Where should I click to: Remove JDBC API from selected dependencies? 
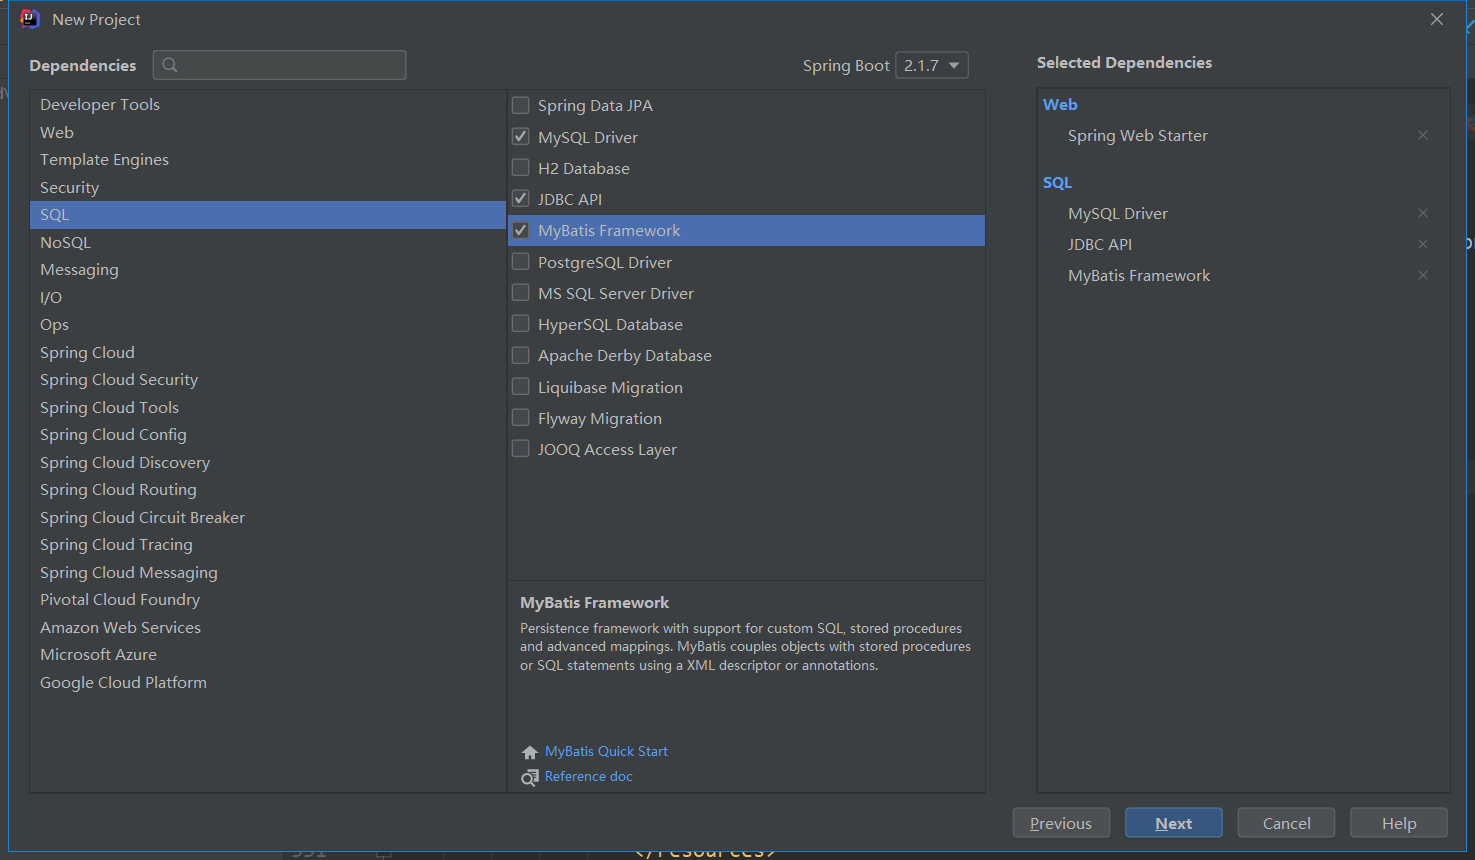(x=1423, y=244)
